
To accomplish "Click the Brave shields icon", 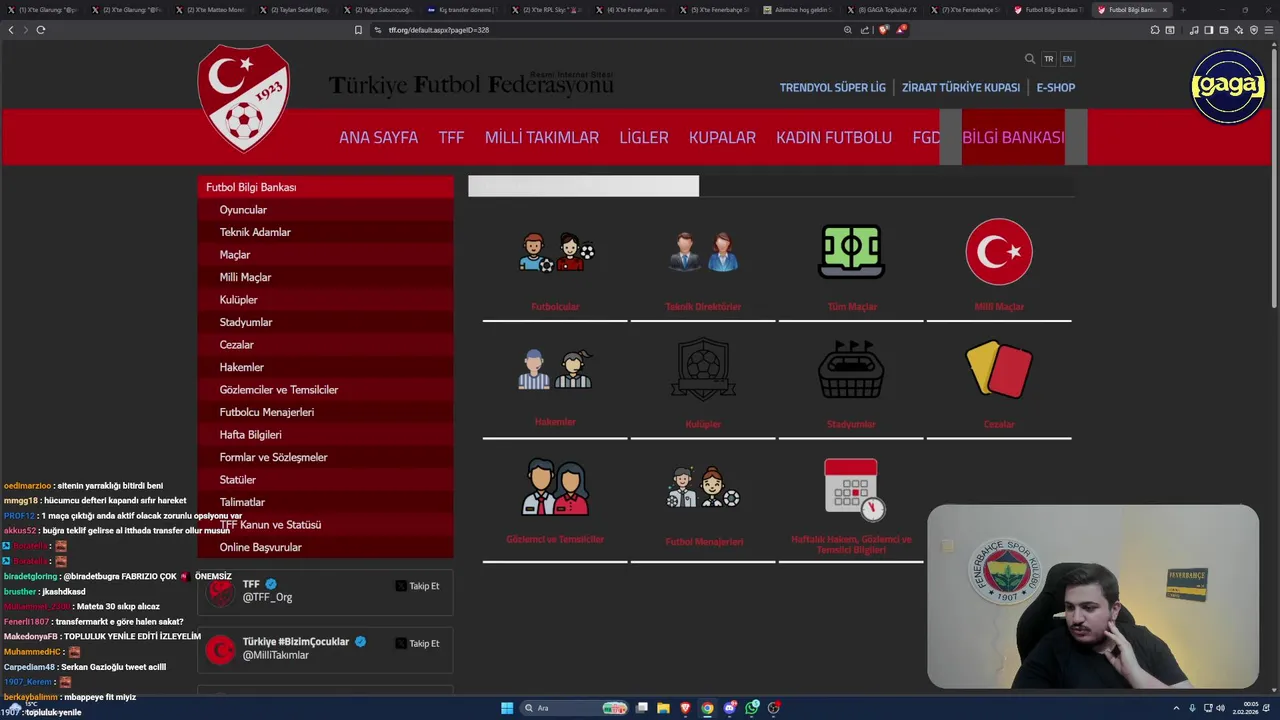I will [884, 30].
